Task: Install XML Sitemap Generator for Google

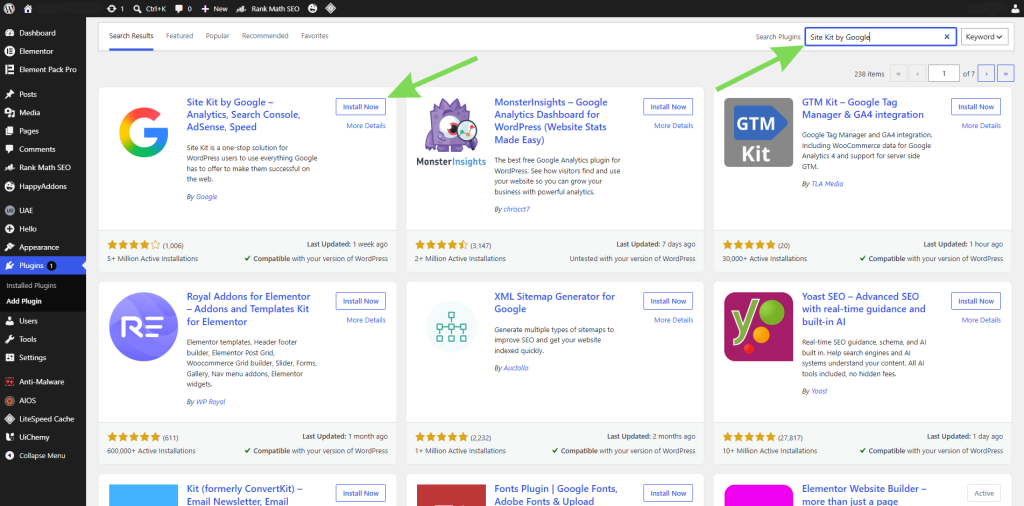Action: click(x=668, y=301)
